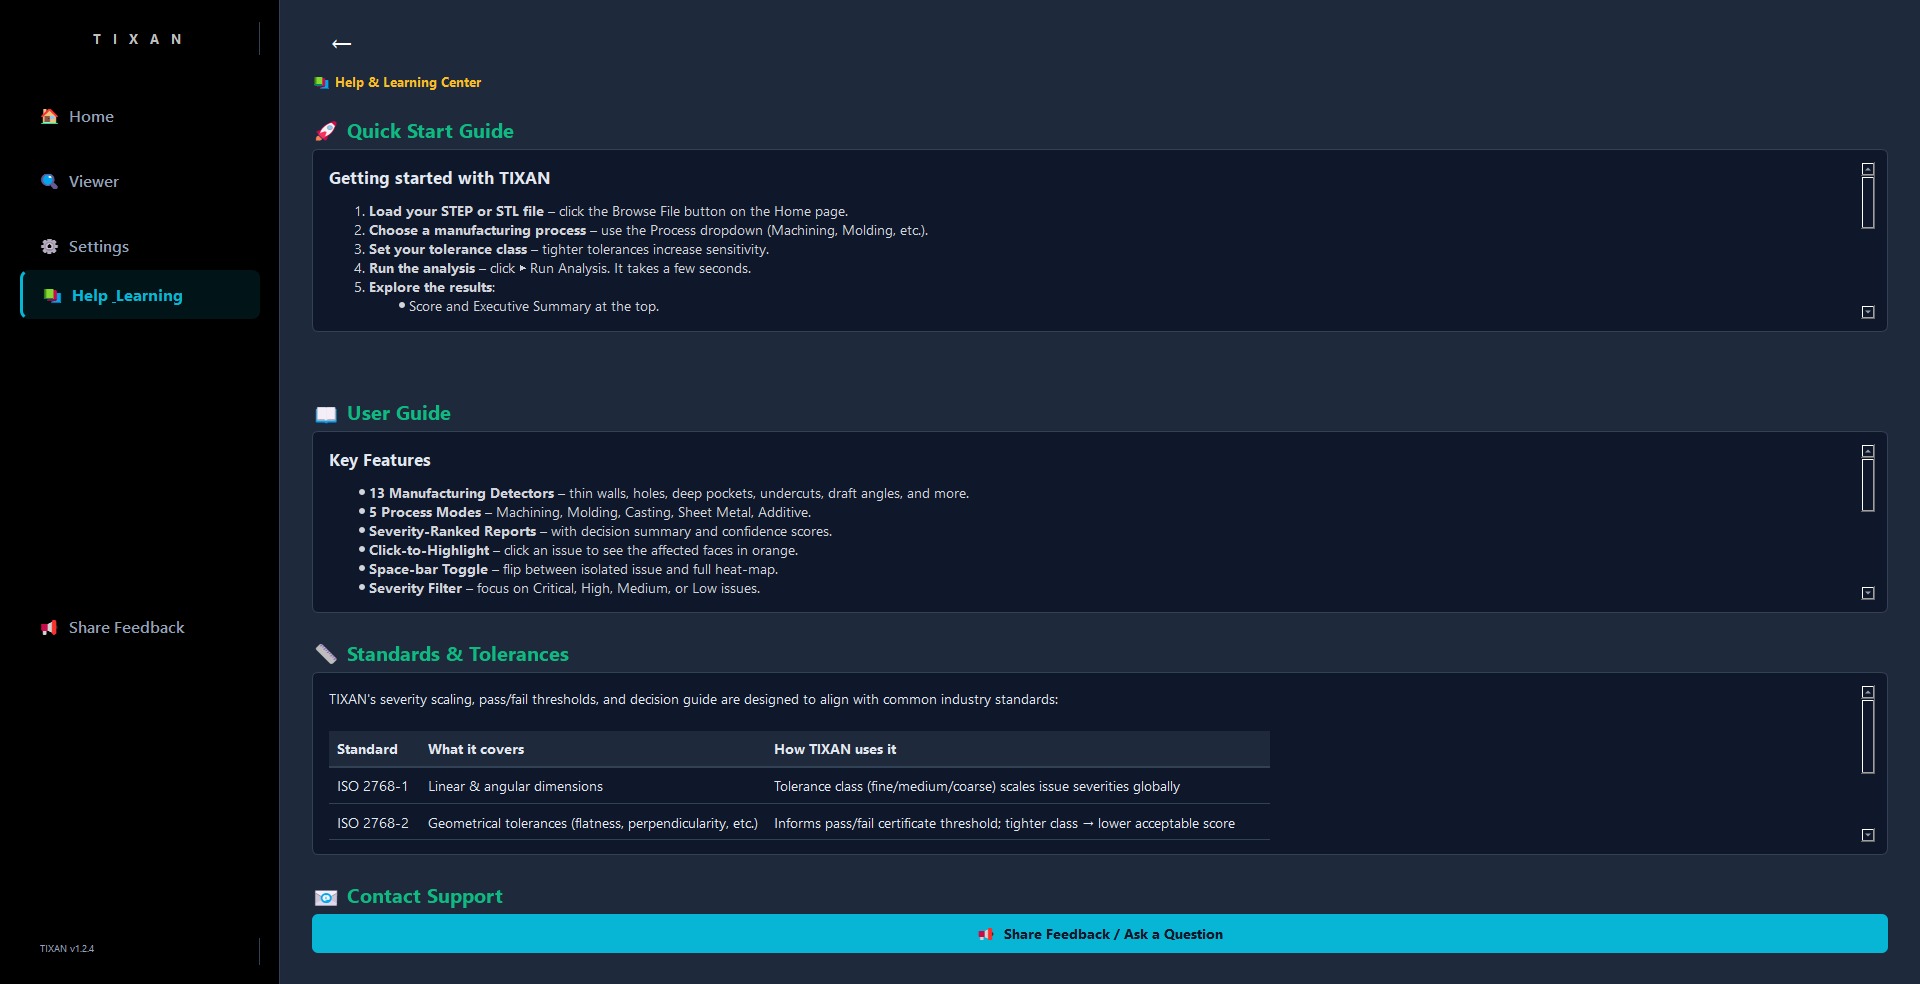Click the 'How TIXAN uses it' column header
The width and height of the screenshot is (1920, 984).
tap(835, 750)
